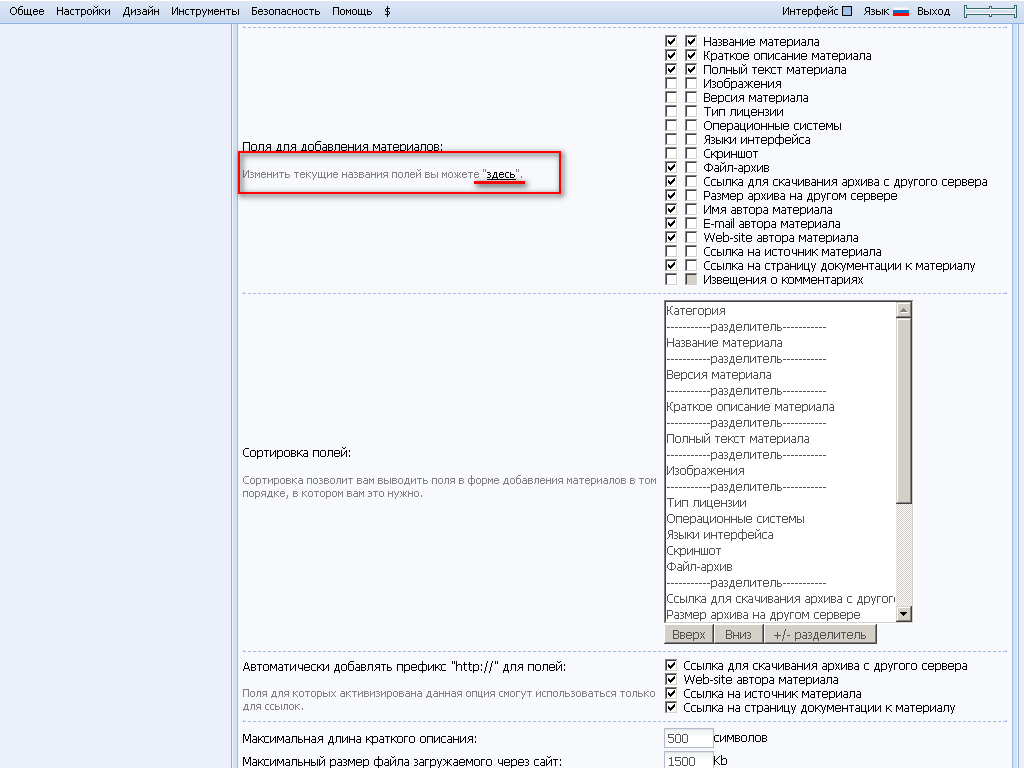Uncheck http prefix for Web-site автора материала
The image size is (1024, 768).
point(671,679)
